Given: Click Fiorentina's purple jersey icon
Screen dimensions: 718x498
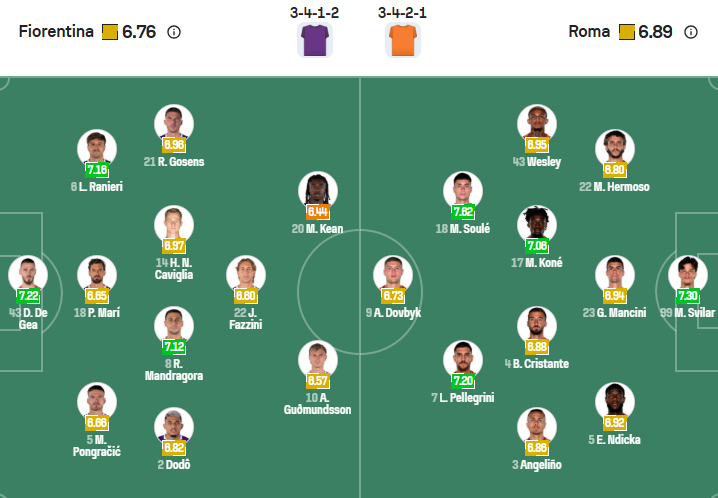Looking at the screenshot, I should 315,40.
